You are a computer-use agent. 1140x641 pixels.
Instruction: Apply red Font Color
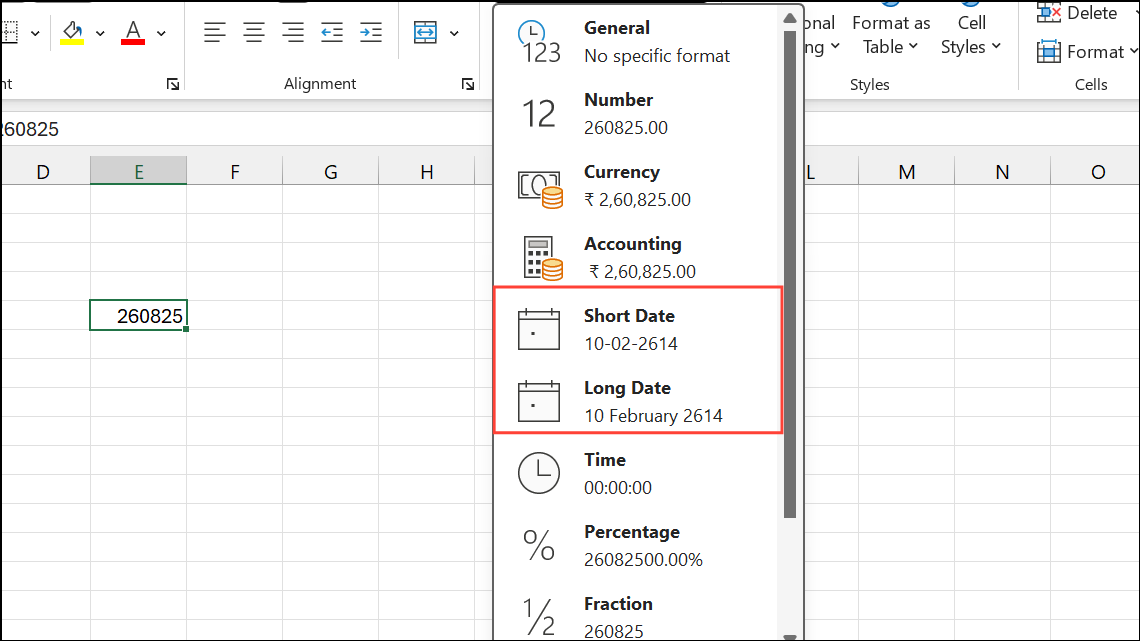click(133, 31)
